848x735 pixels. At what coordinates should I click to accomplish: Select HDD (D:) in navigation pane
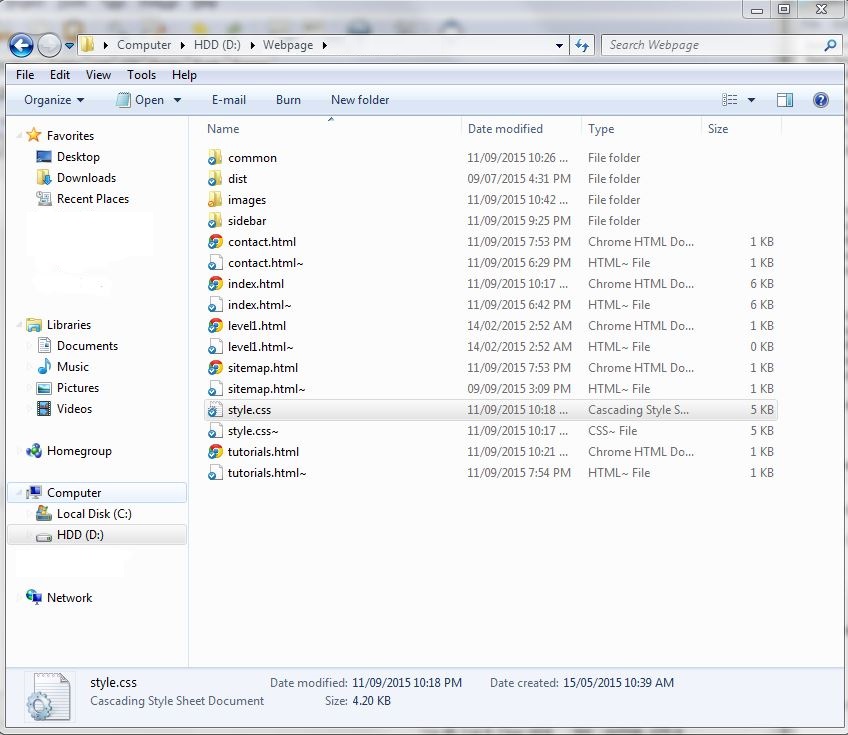(x=97, y=535)
